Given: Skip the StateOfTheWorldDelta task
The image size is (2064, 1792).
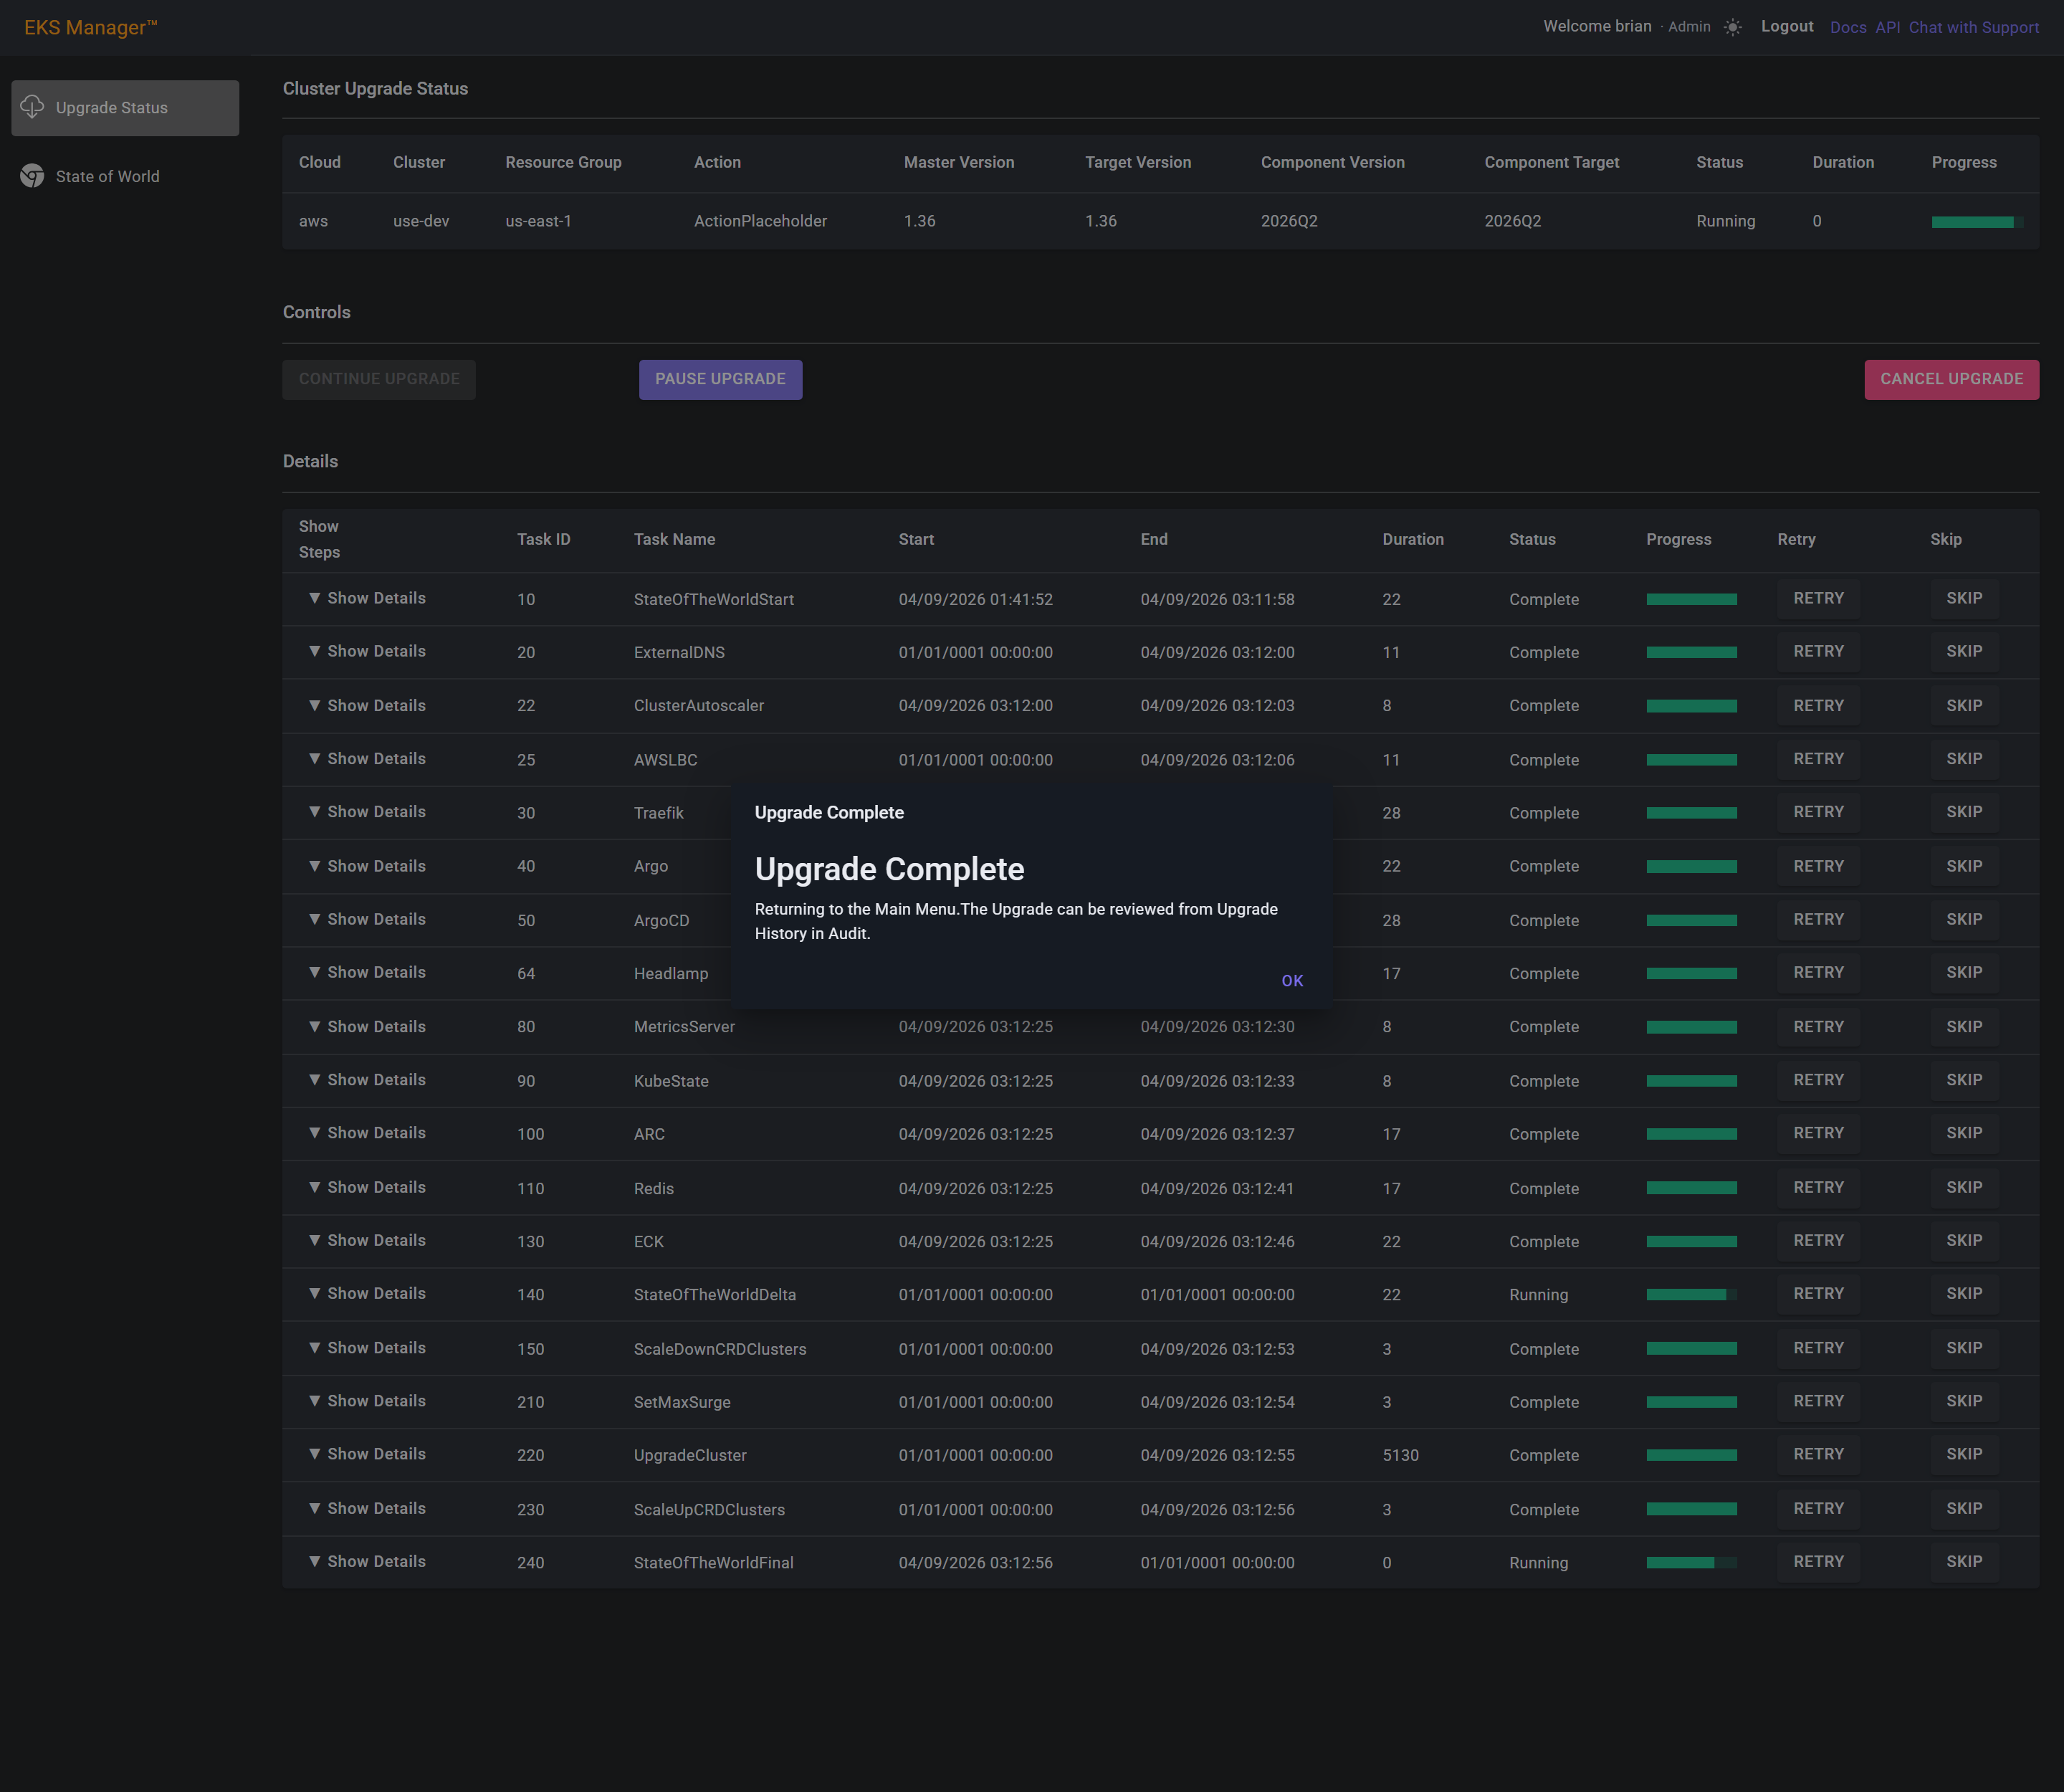Looking at the screenshot, I should (x=1964, y=1293).
